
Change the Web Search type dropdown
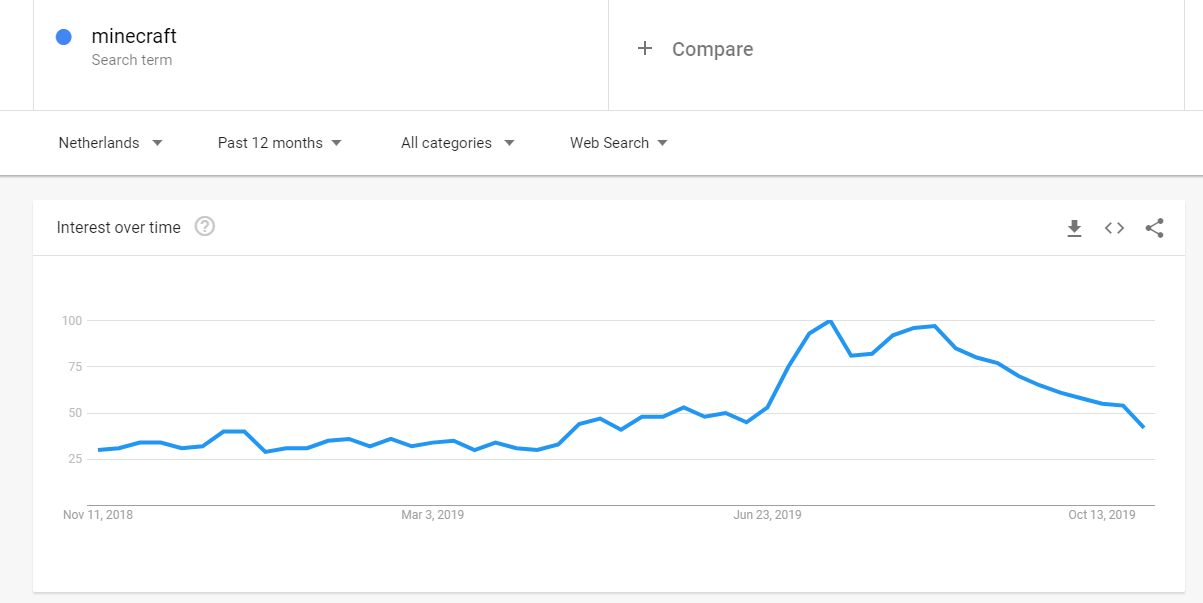pyautogui.click(x=618, y=143)
